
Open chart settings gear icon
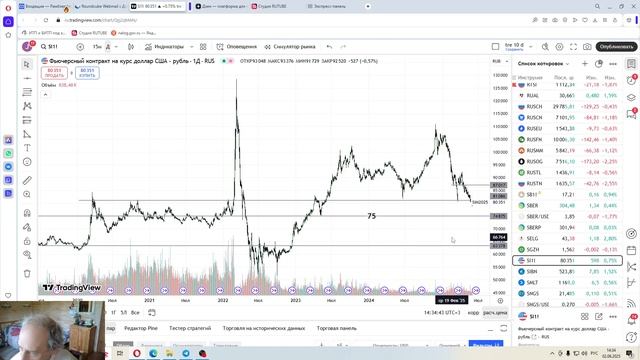(559, 47)
